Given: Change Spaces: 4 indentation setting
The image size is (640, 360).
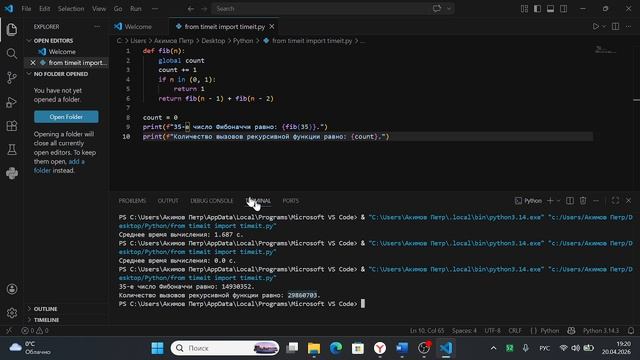Looking at the screenshot, I should click(x=464, y=331).
